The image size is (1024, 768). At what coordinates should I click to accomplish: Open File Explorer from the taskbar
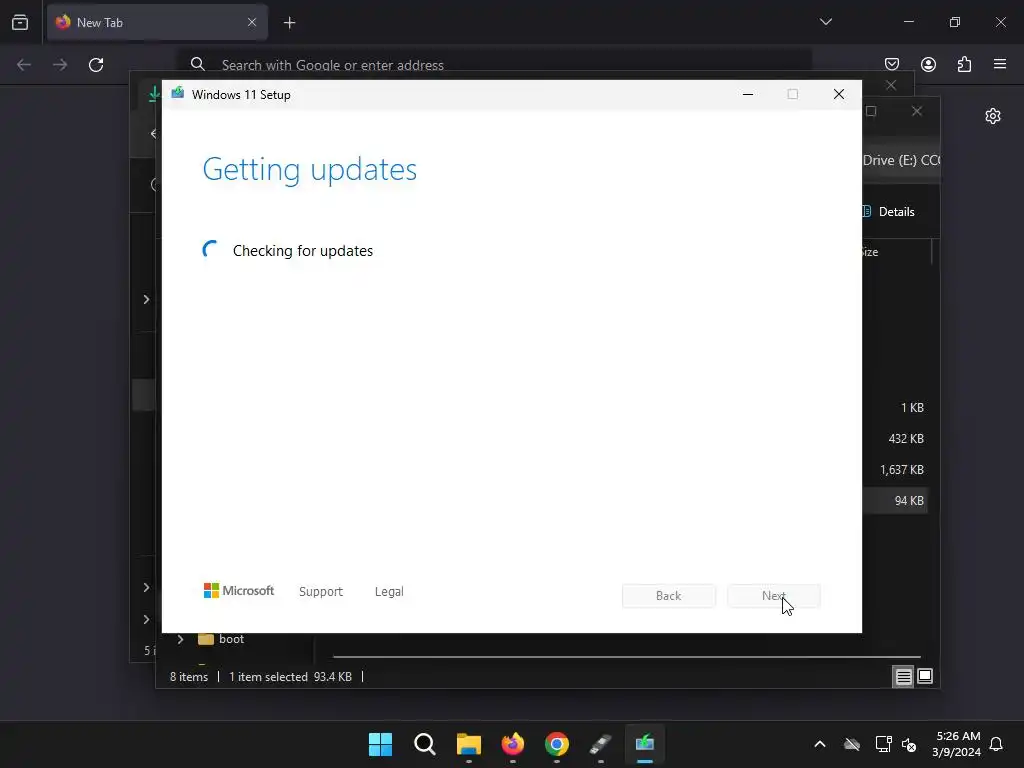coord(469,744)
